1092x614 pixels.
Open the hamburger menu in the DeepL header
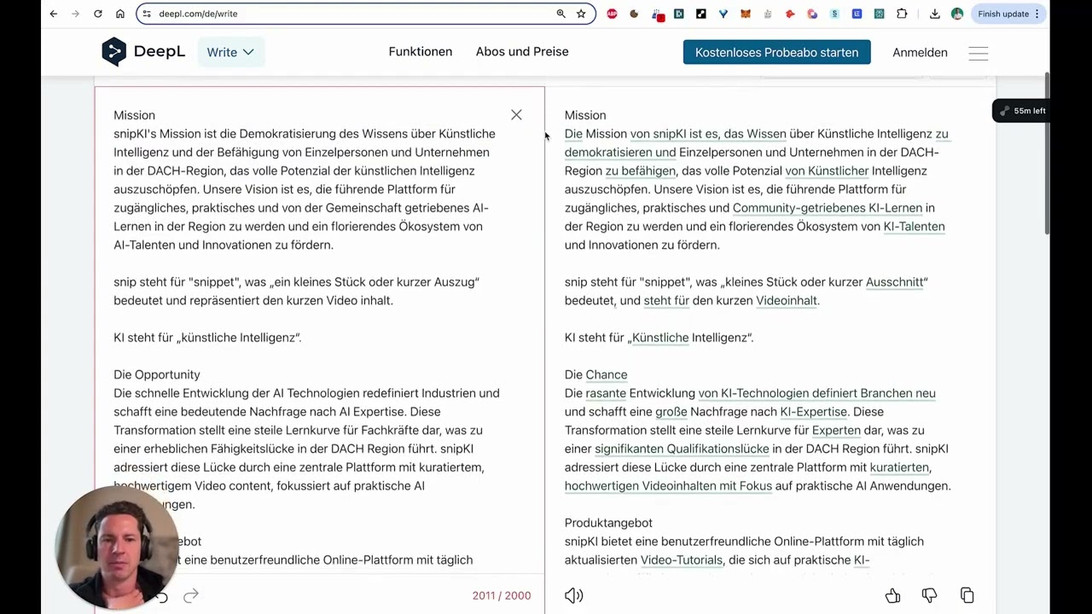[978, 53]
